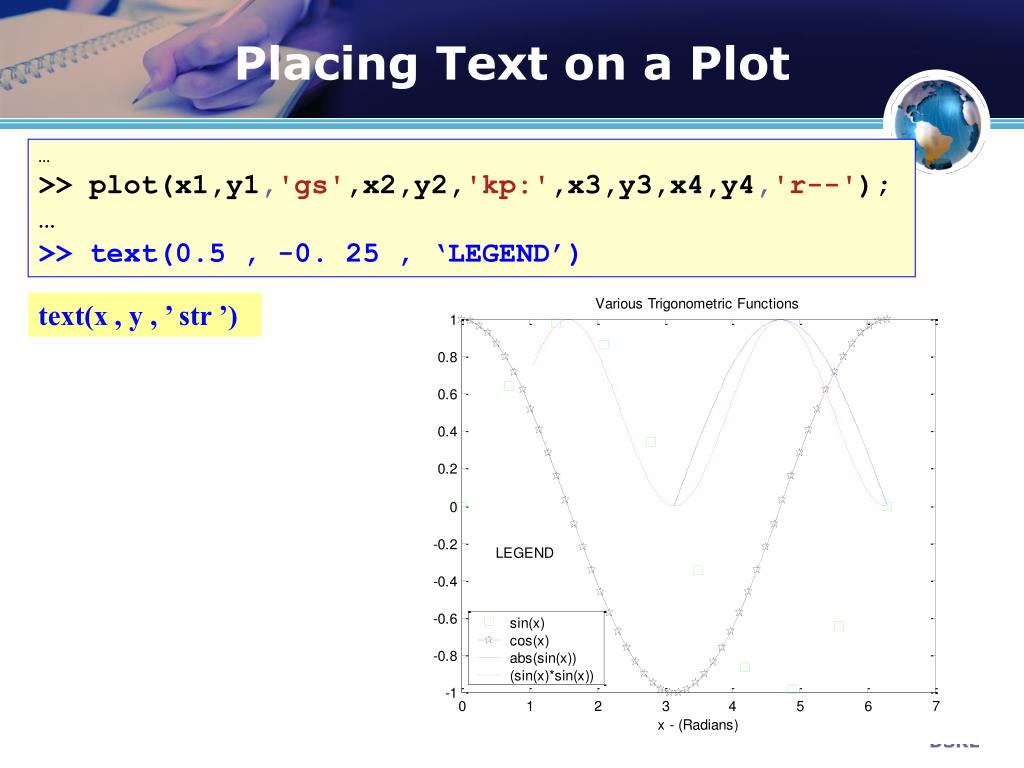
Task: Click the x-axis tick label 5
Action: tap(800, 706)
